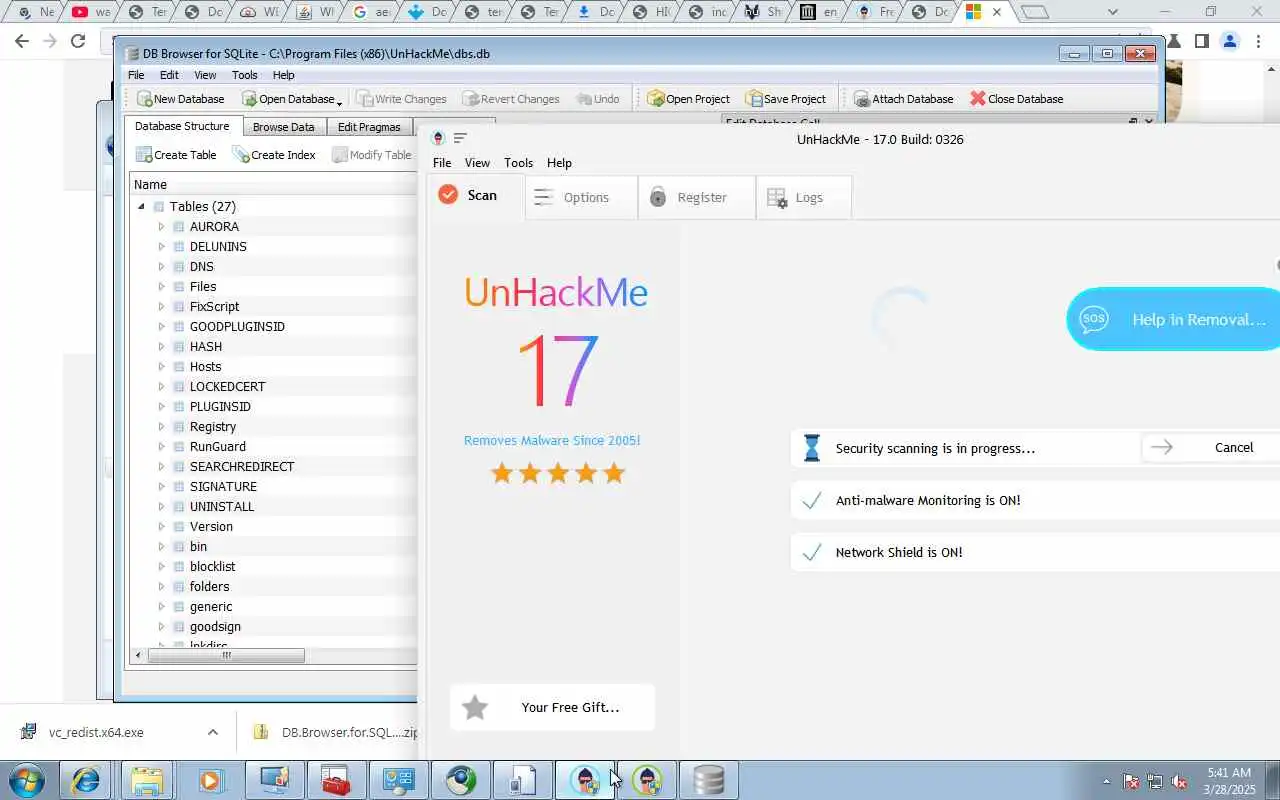Open the Tools menu in DB Browser
The height and width of the screenshot is (800, 1280).
(x=244, y=75)
